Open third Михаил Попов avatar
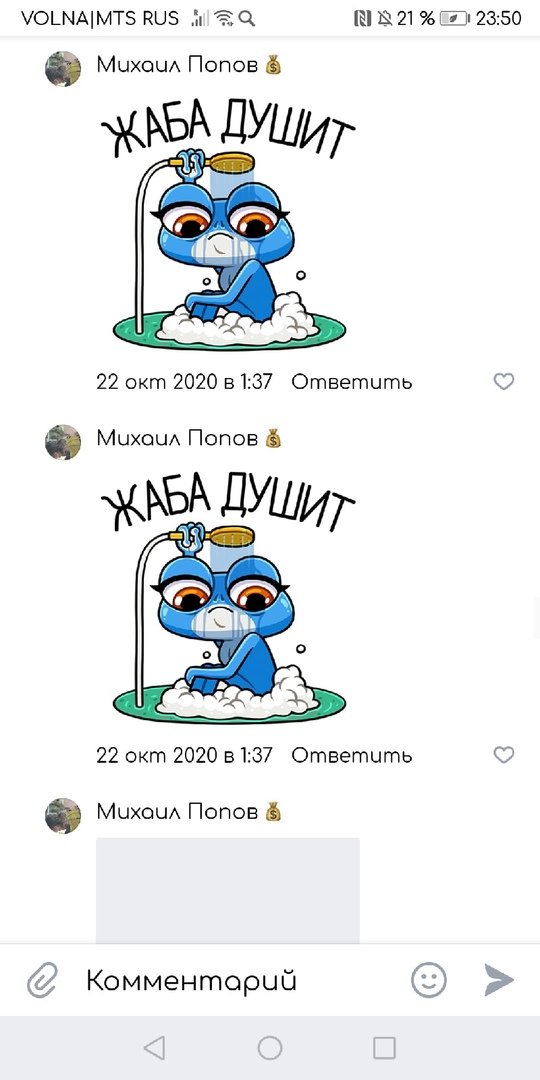This screenshot has height=1080, width=540. [x=63, y=816]
